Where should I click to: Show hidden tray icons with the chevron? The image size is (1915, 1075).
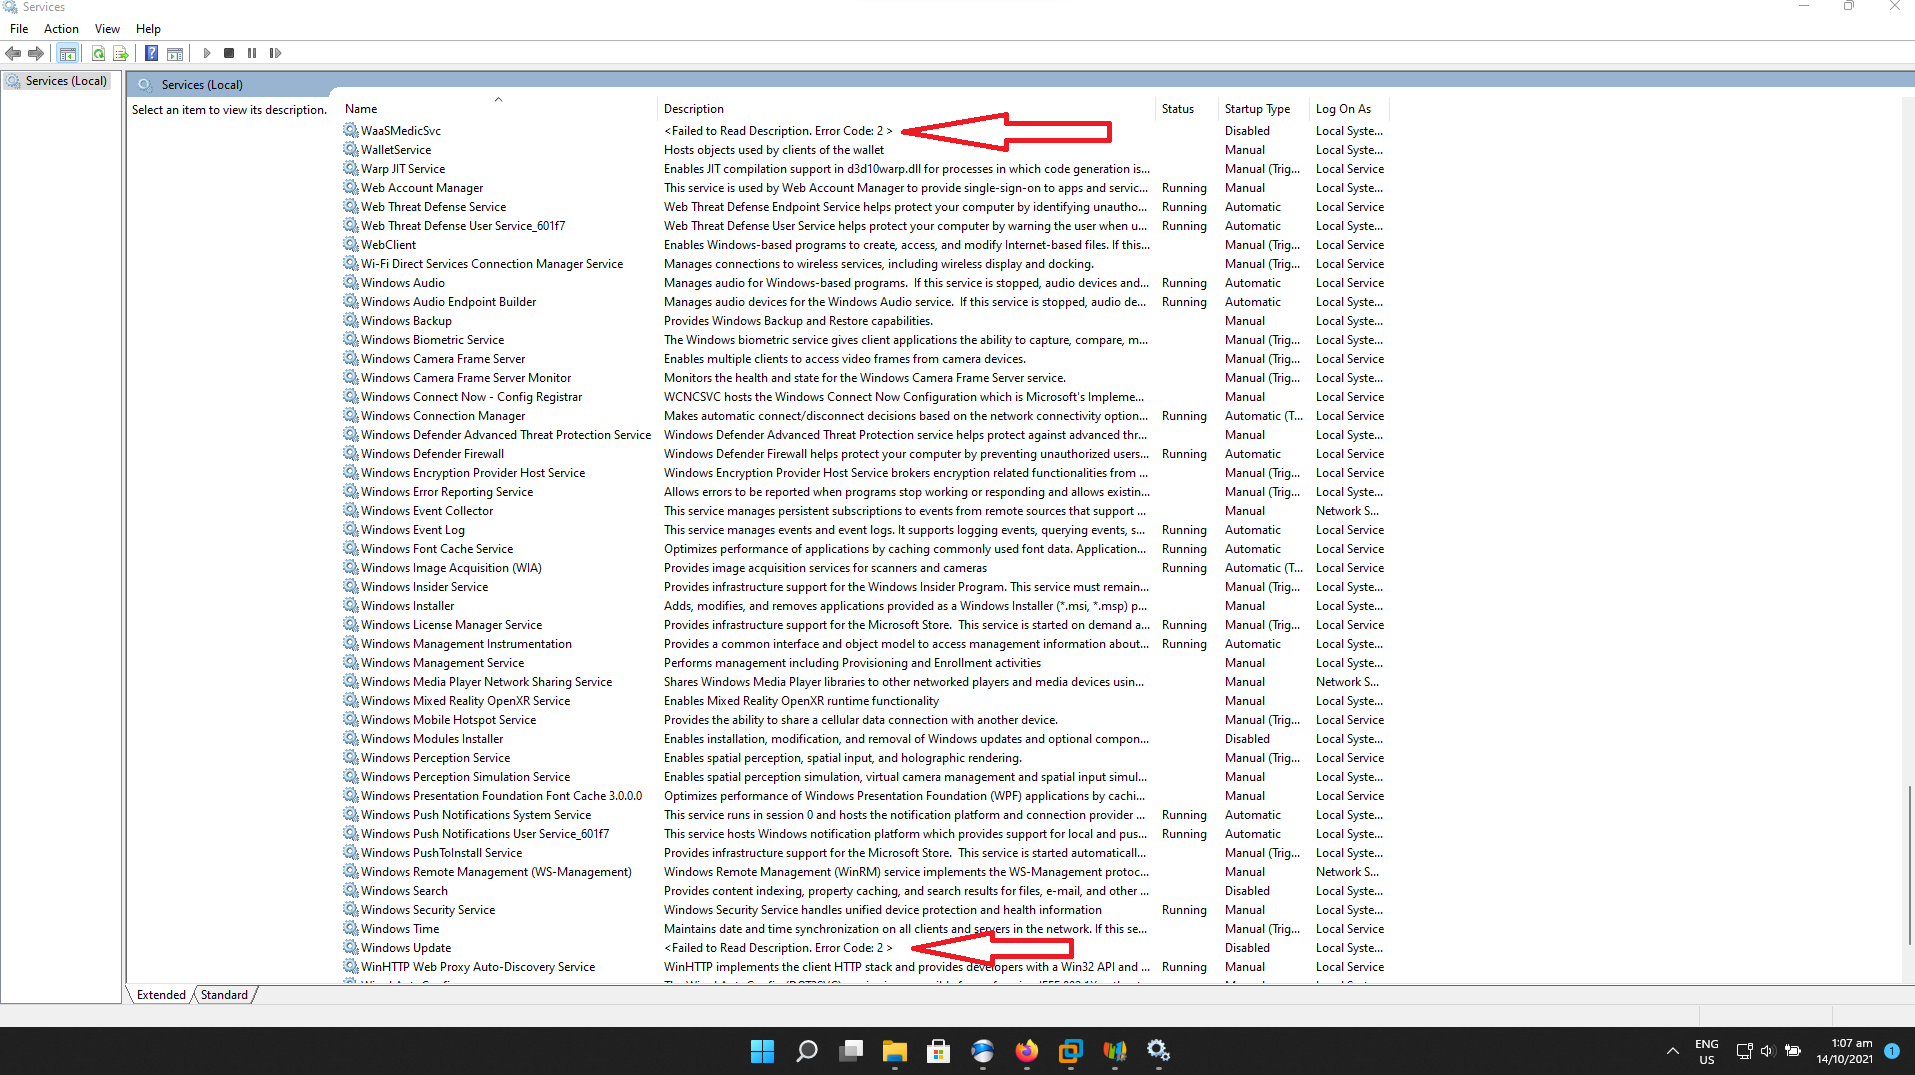click(1672, 1051)
